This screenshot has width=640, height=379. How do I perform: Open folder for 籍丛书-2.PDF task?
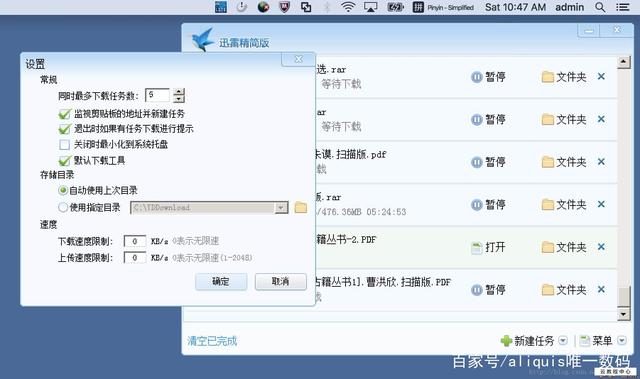pyautogui.click(x=564, y=247)
